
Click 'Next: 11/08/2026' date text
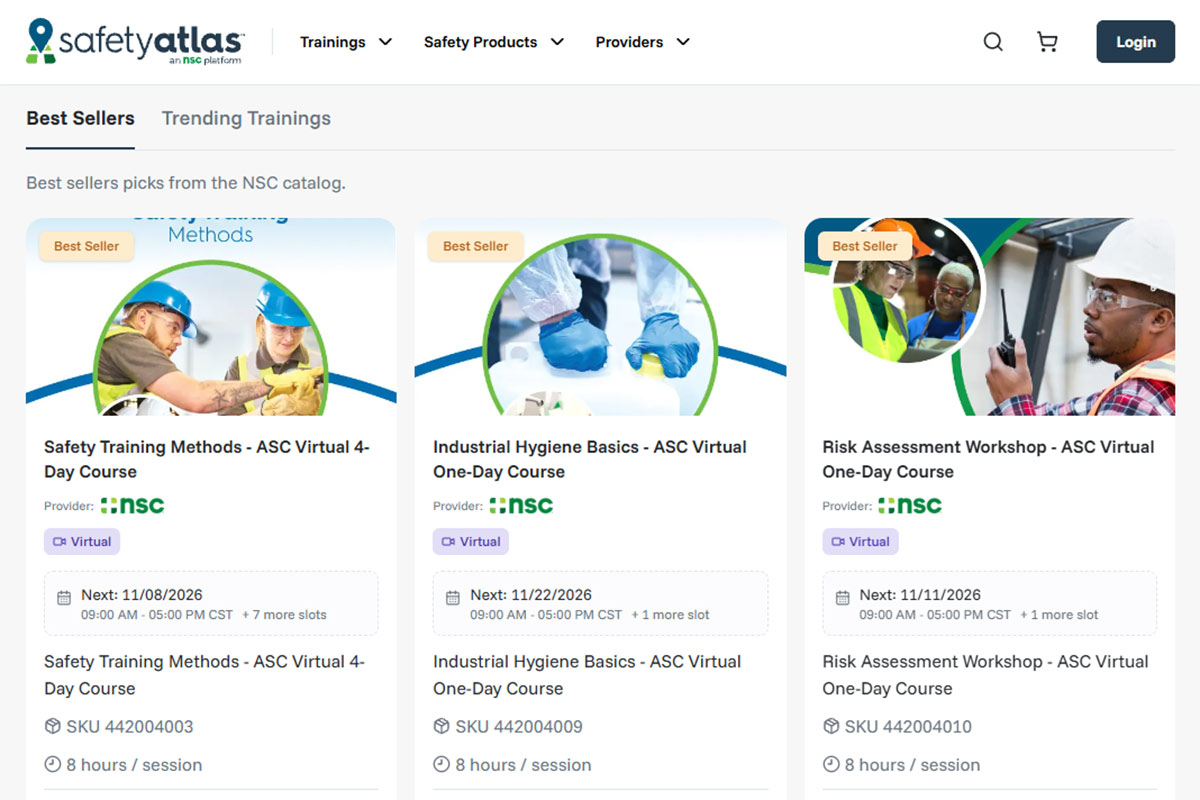142,595
